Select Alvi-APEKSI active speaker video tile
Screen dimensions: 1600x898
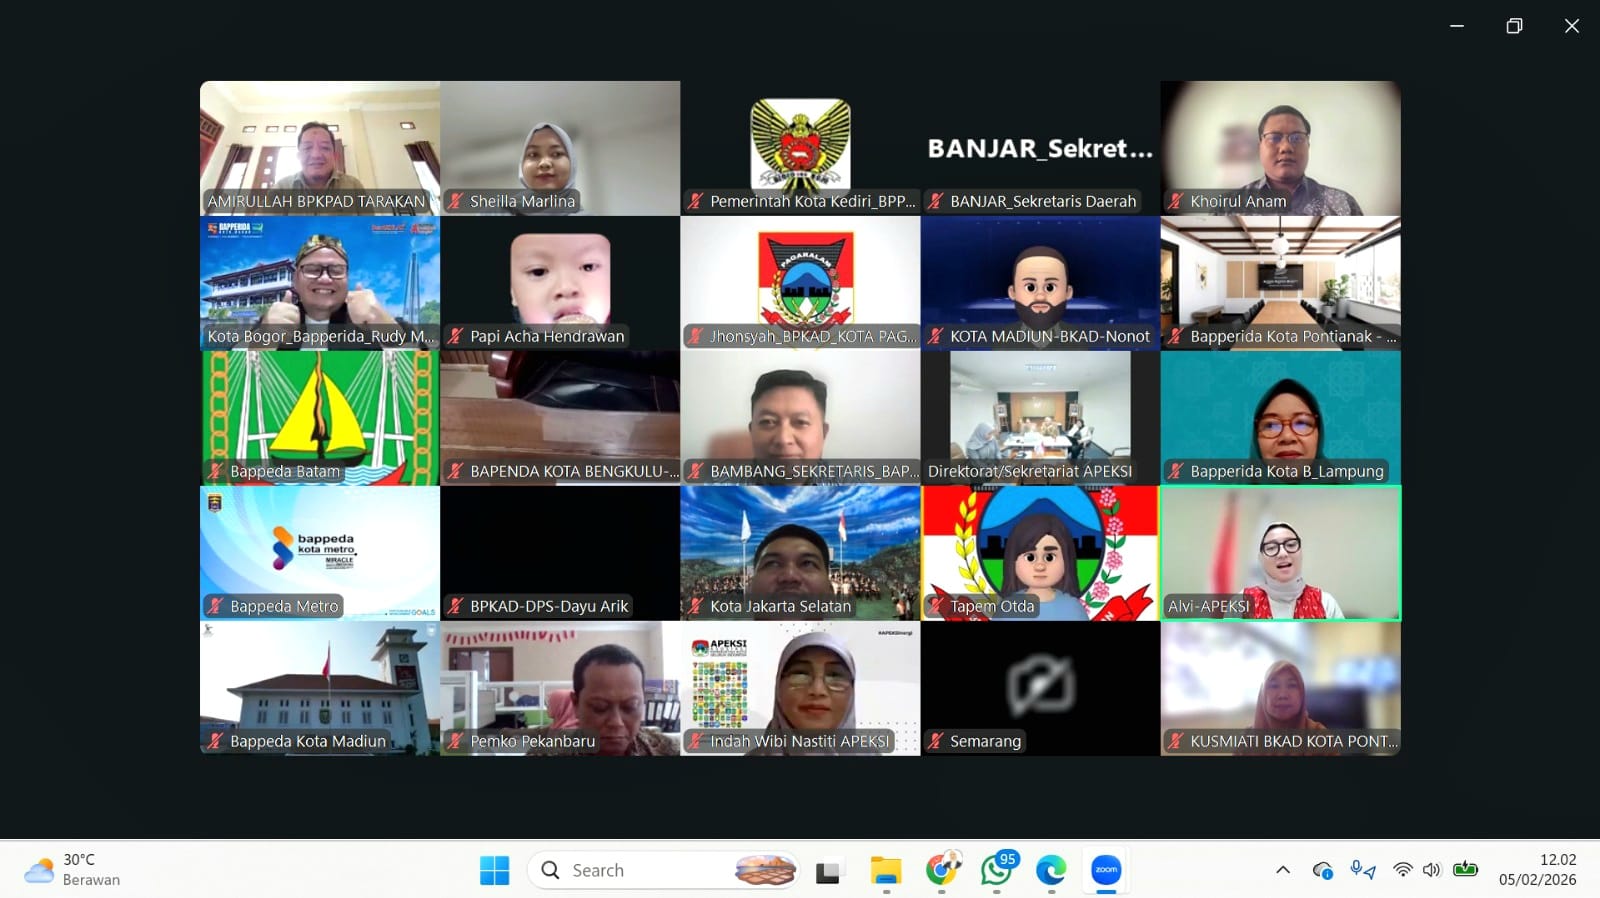pyautogui.click(x=1280, y=552)
